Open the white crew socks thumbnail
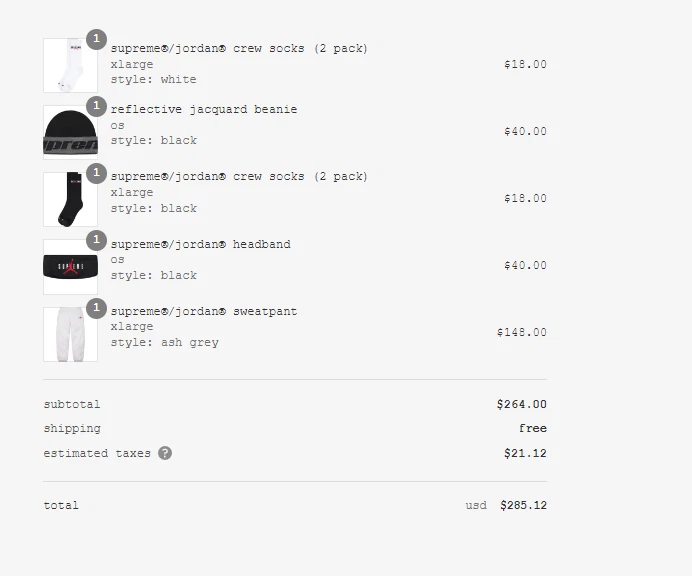Screen dimensions: 692x576 tap(70, 65)
